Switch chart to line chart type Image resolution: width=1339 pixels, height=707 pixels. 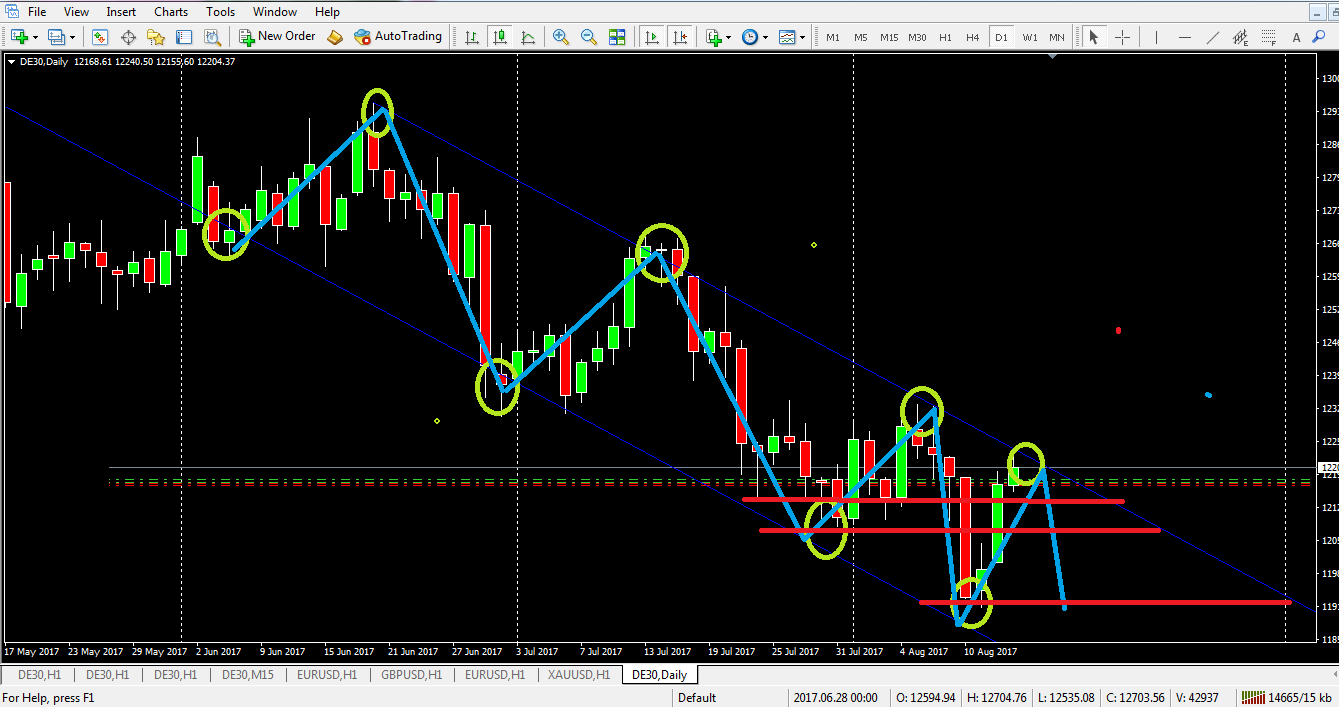(528, 37)
